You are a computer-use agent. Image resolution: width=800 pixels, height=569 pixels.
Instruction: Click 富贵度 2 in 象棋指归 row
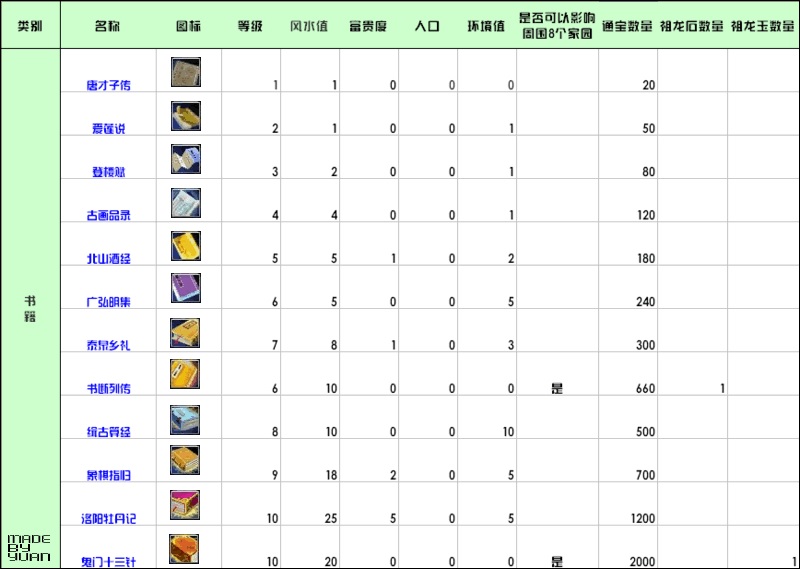point(393,476)
